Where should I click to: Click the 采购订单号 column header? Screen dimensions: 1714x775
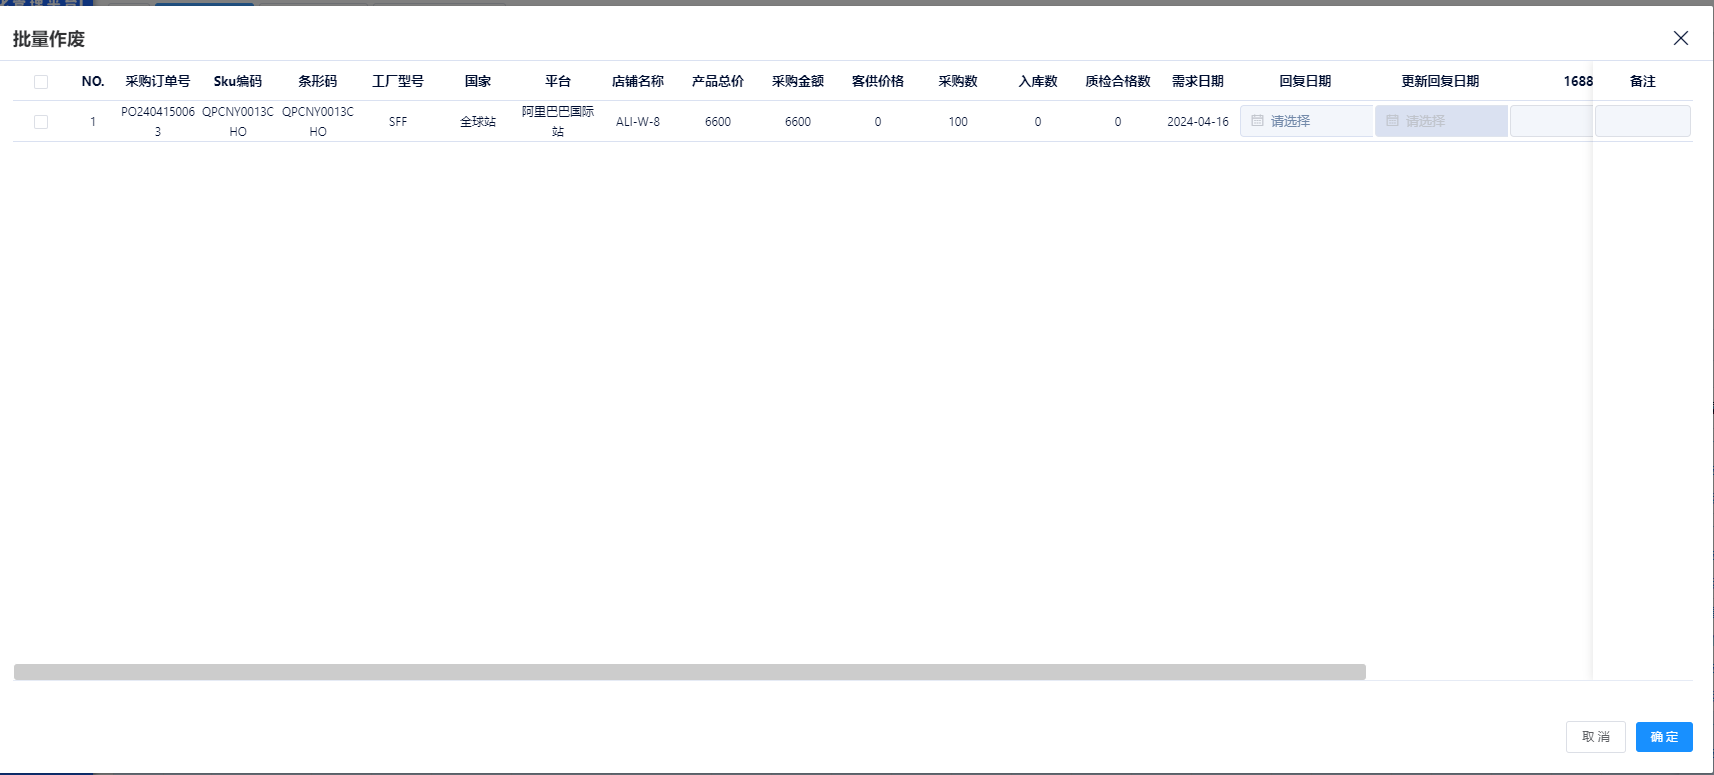pyautogui.click(x=158, y=81)
